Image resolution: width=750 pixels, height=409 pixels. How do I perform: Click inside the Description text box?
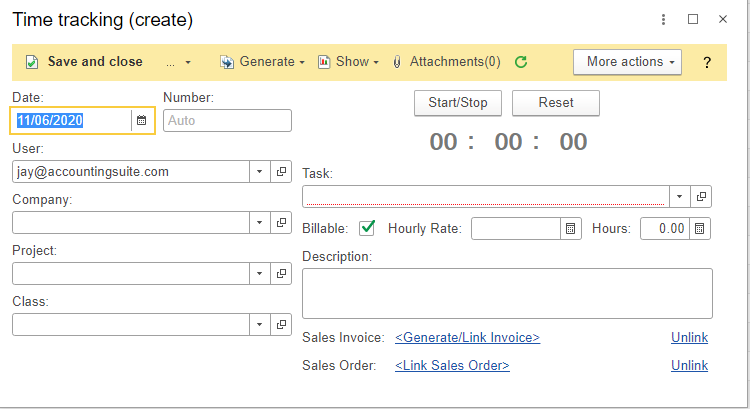pyautogui.click(x=507, y=293)
